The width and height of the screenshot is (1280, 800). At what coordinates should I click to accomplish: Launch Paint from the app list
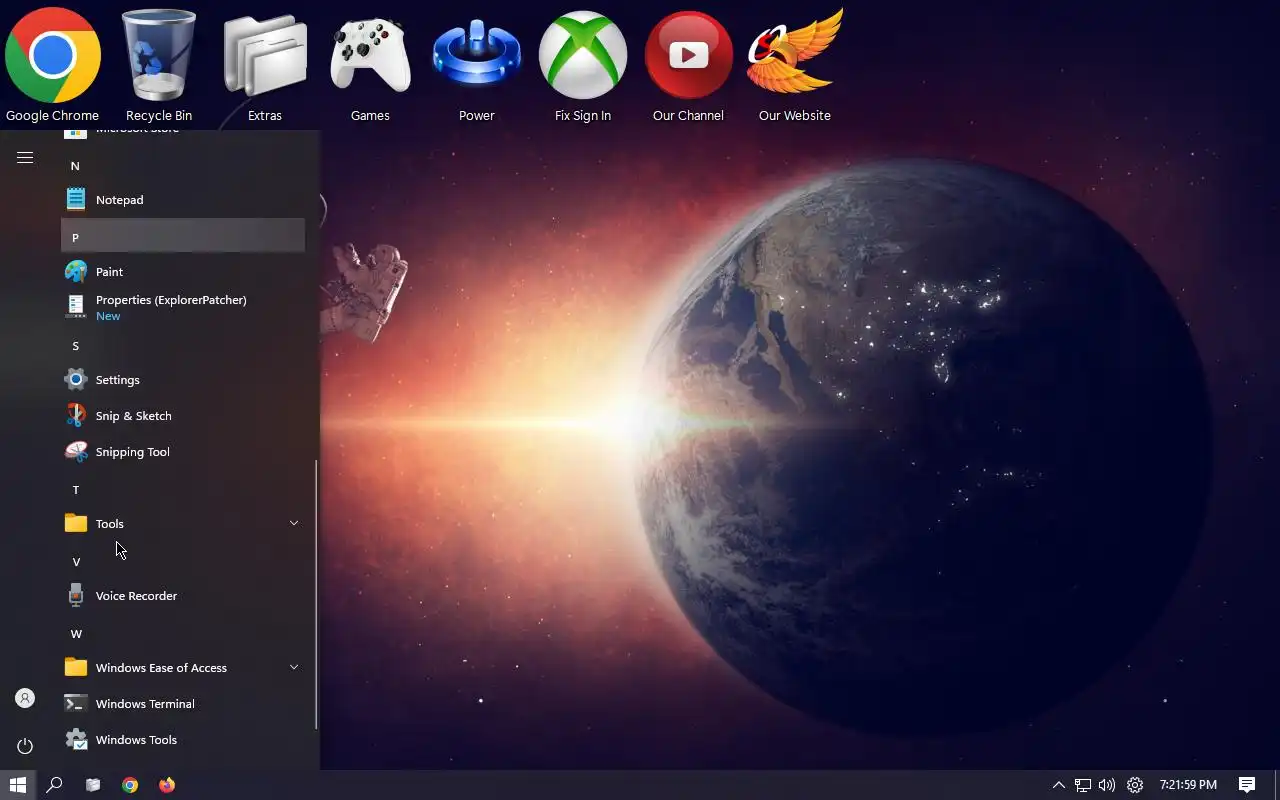[x=183, y=272]
